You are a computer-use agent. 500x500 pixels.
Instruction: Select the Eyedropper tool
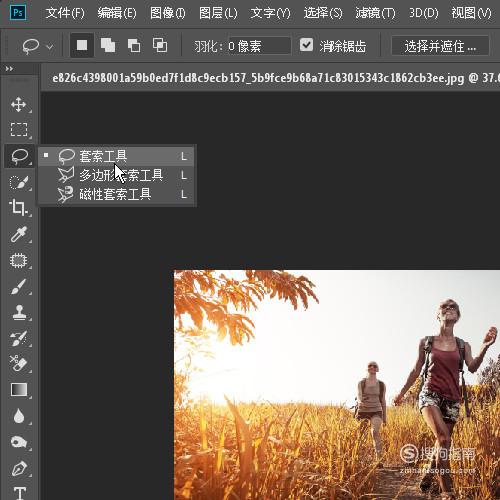pyautogui.click(x=19, y=234)
